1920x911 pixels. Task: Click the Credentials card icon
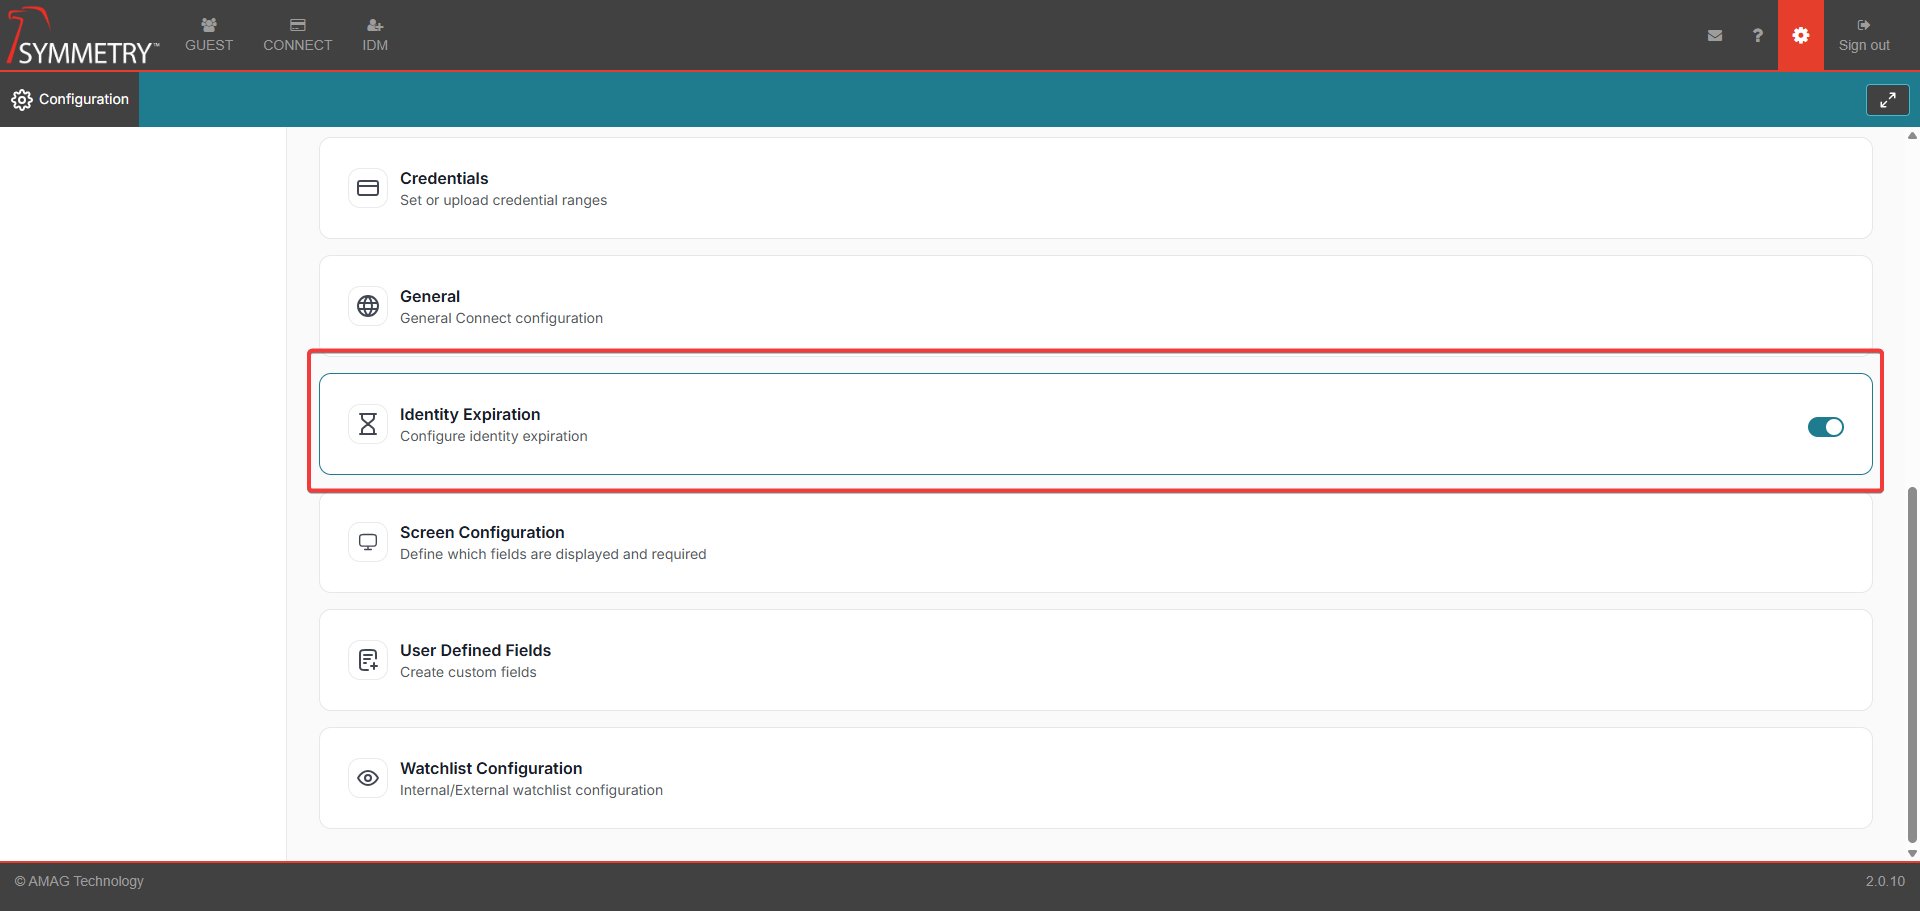[x=368, y=188]
